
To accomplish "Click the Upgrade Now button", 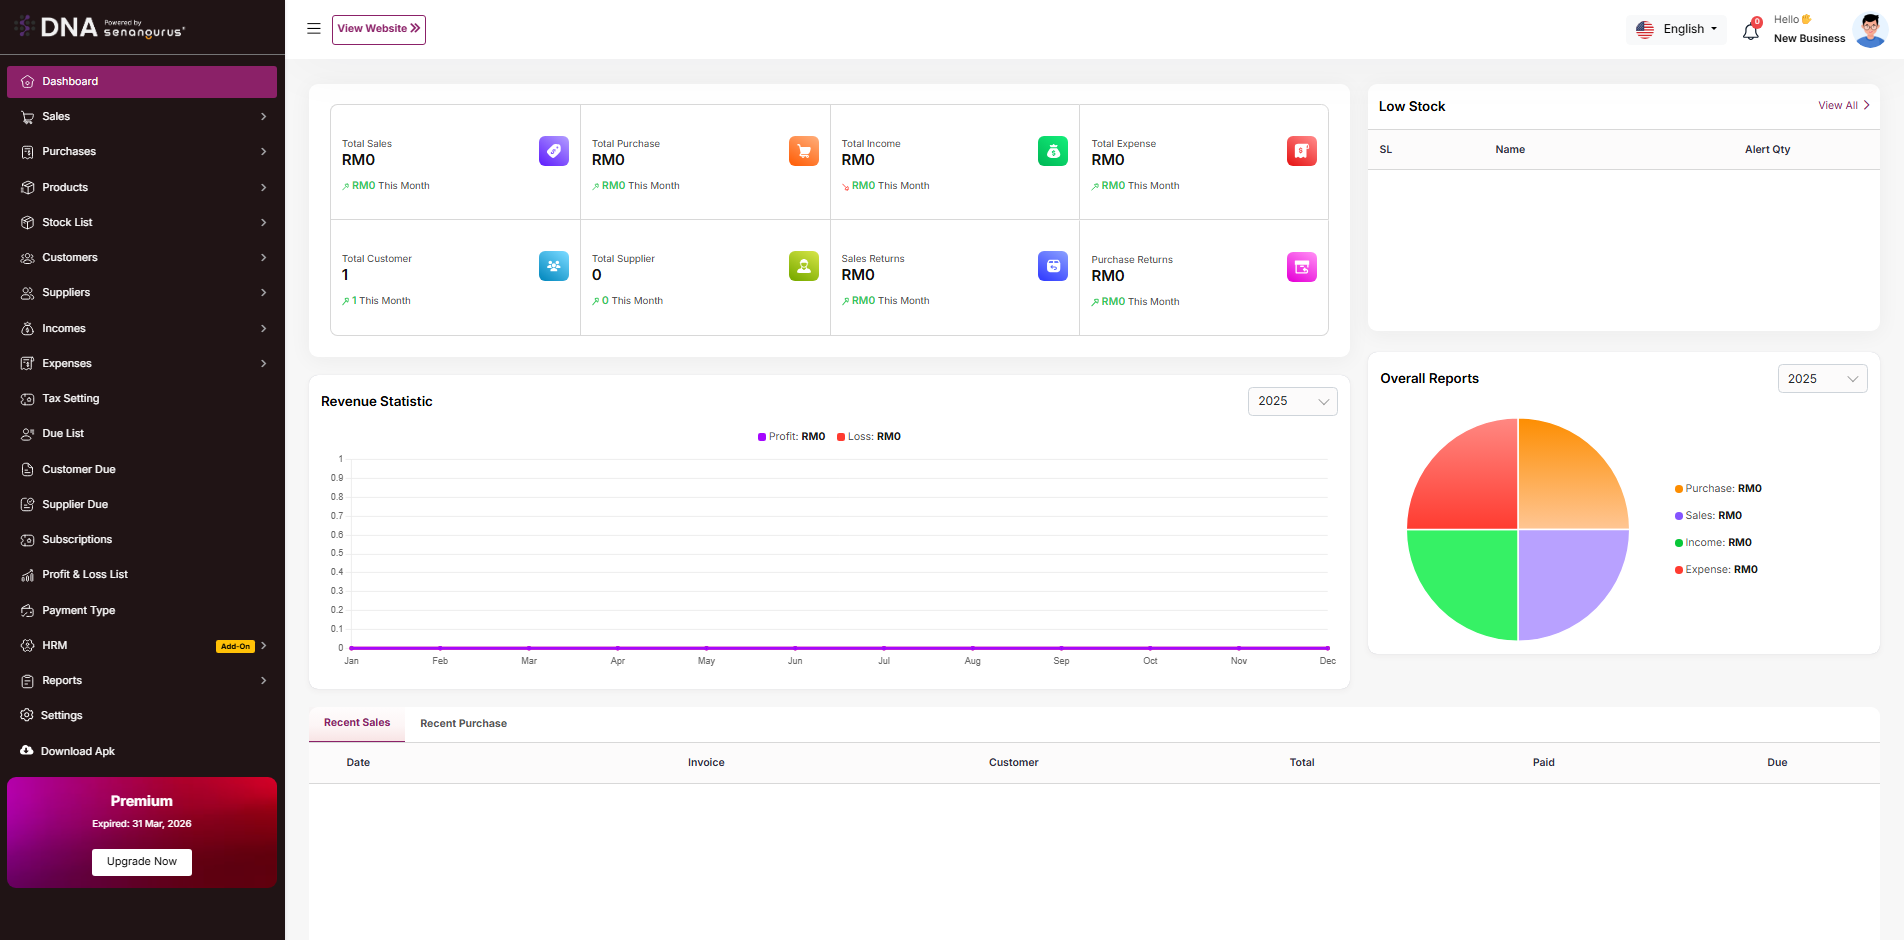I will point(142,862).
